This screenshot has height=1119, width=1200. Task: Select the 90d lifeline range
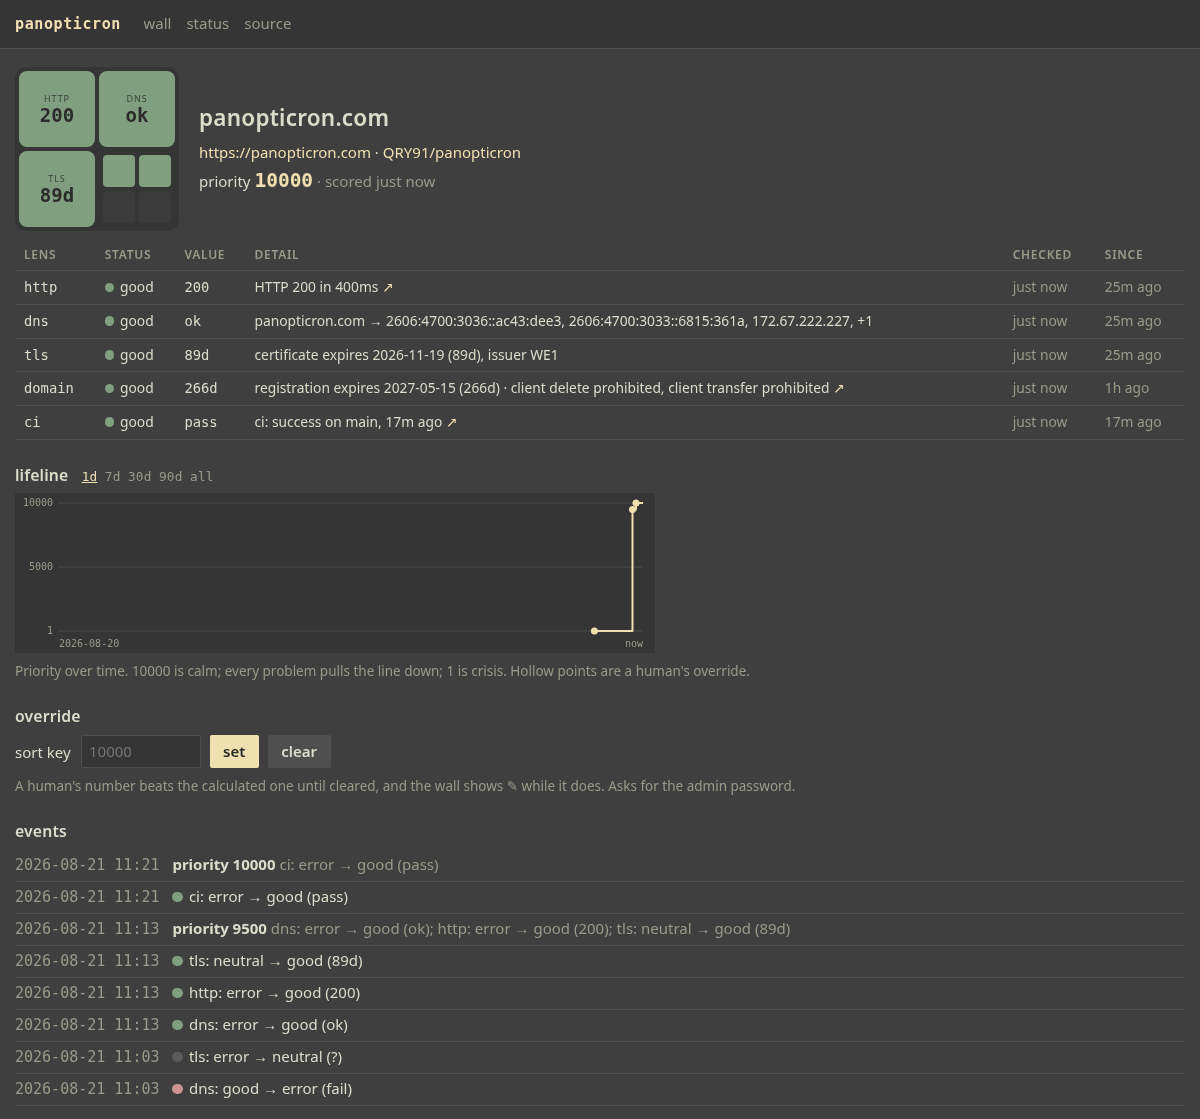[171, 476]
